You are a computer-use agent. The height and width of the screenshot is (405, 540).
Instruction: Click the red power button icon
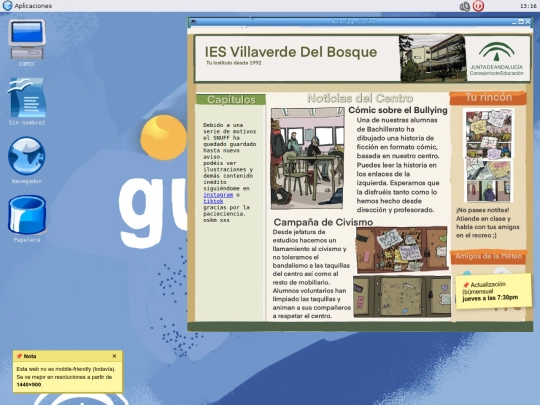click(x=478, y=6)
